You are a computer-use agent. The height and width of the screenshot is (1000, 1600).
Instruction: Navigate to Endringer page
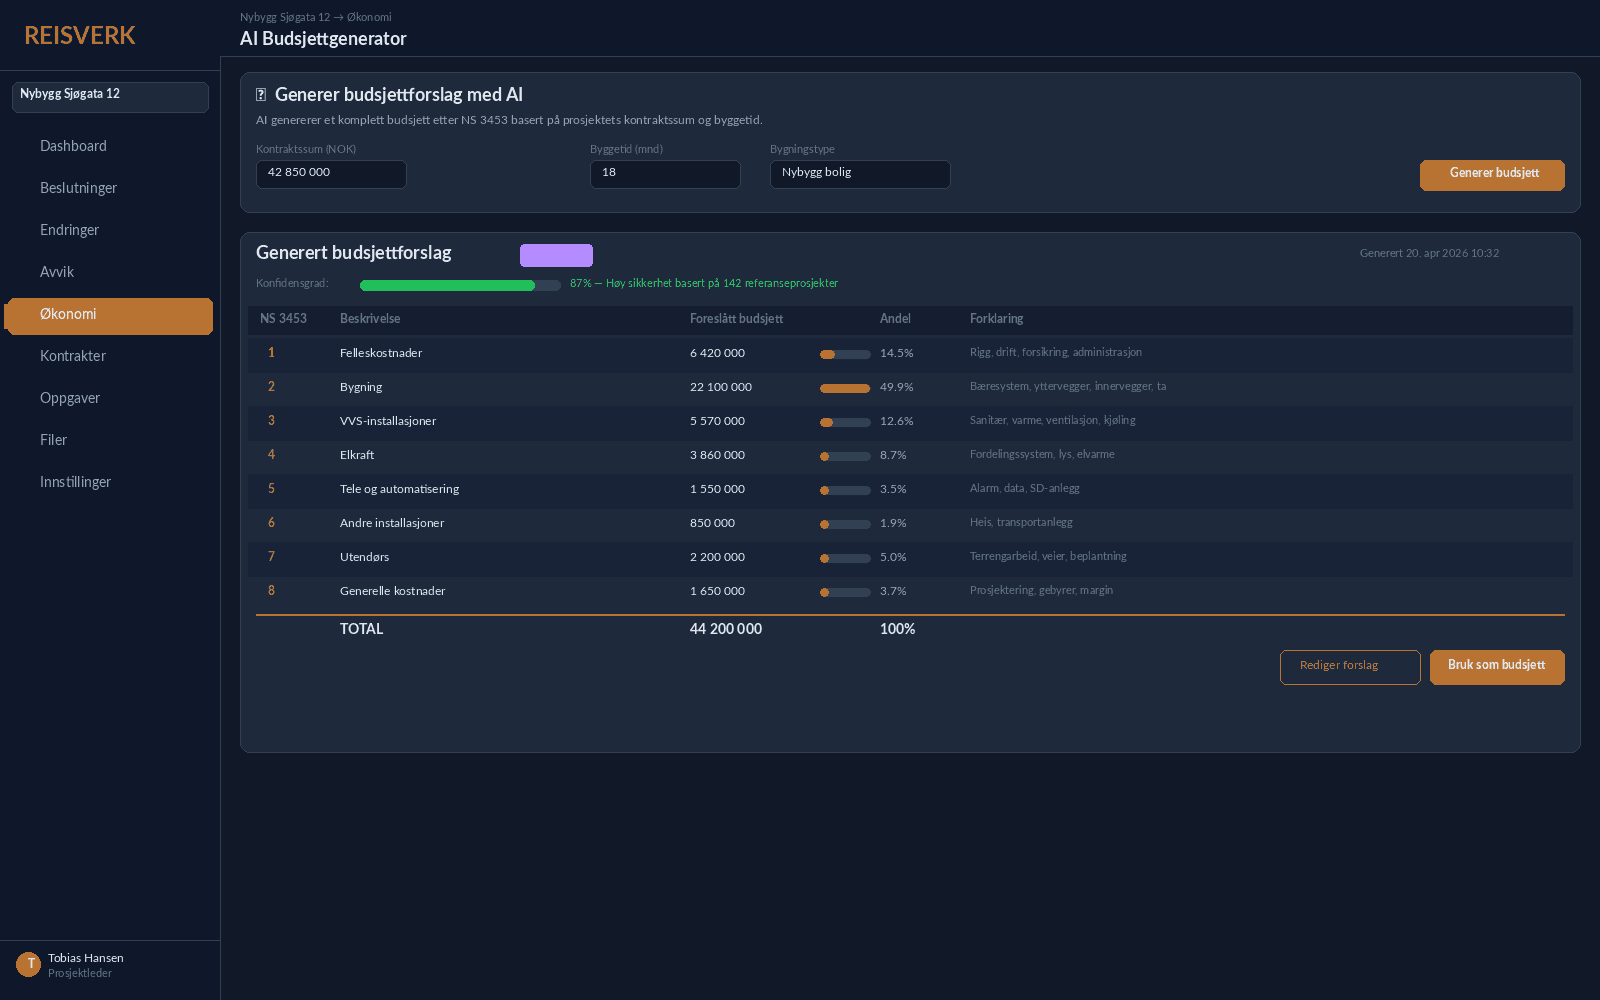point(69,230)
